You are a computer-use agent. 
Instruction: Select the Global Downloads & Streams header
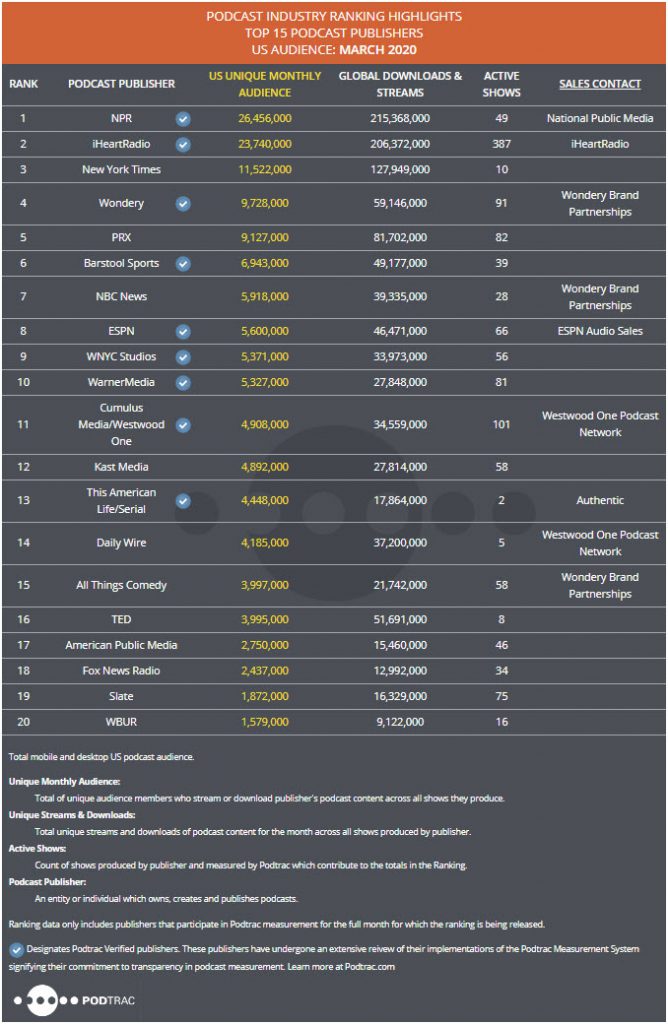click(x=400, y=84)
